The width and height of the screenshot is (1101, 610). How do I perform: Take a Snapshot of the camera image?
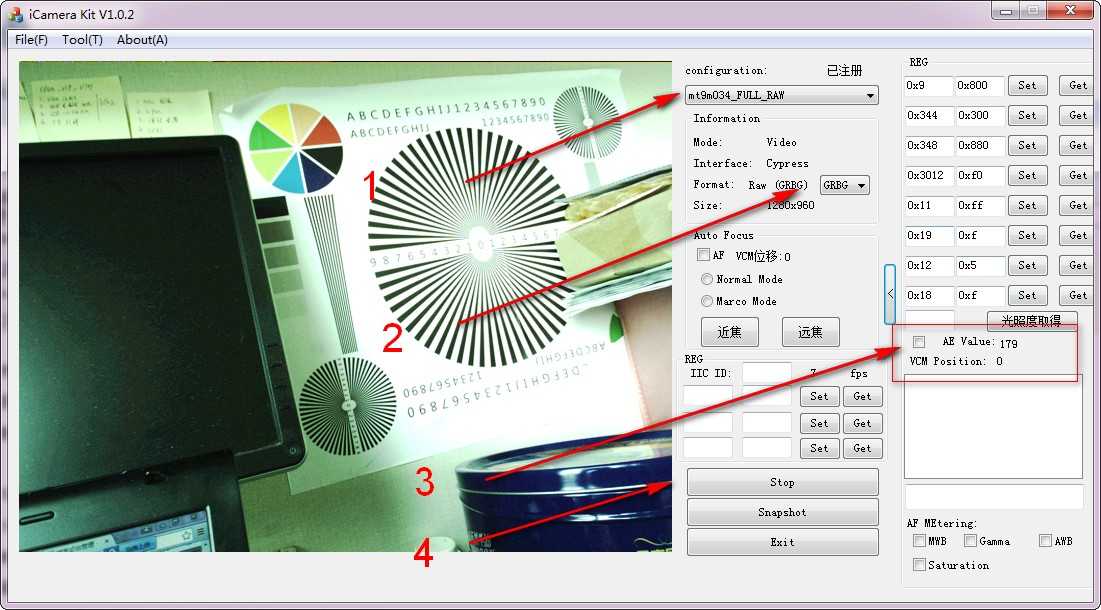coord(782,512)
